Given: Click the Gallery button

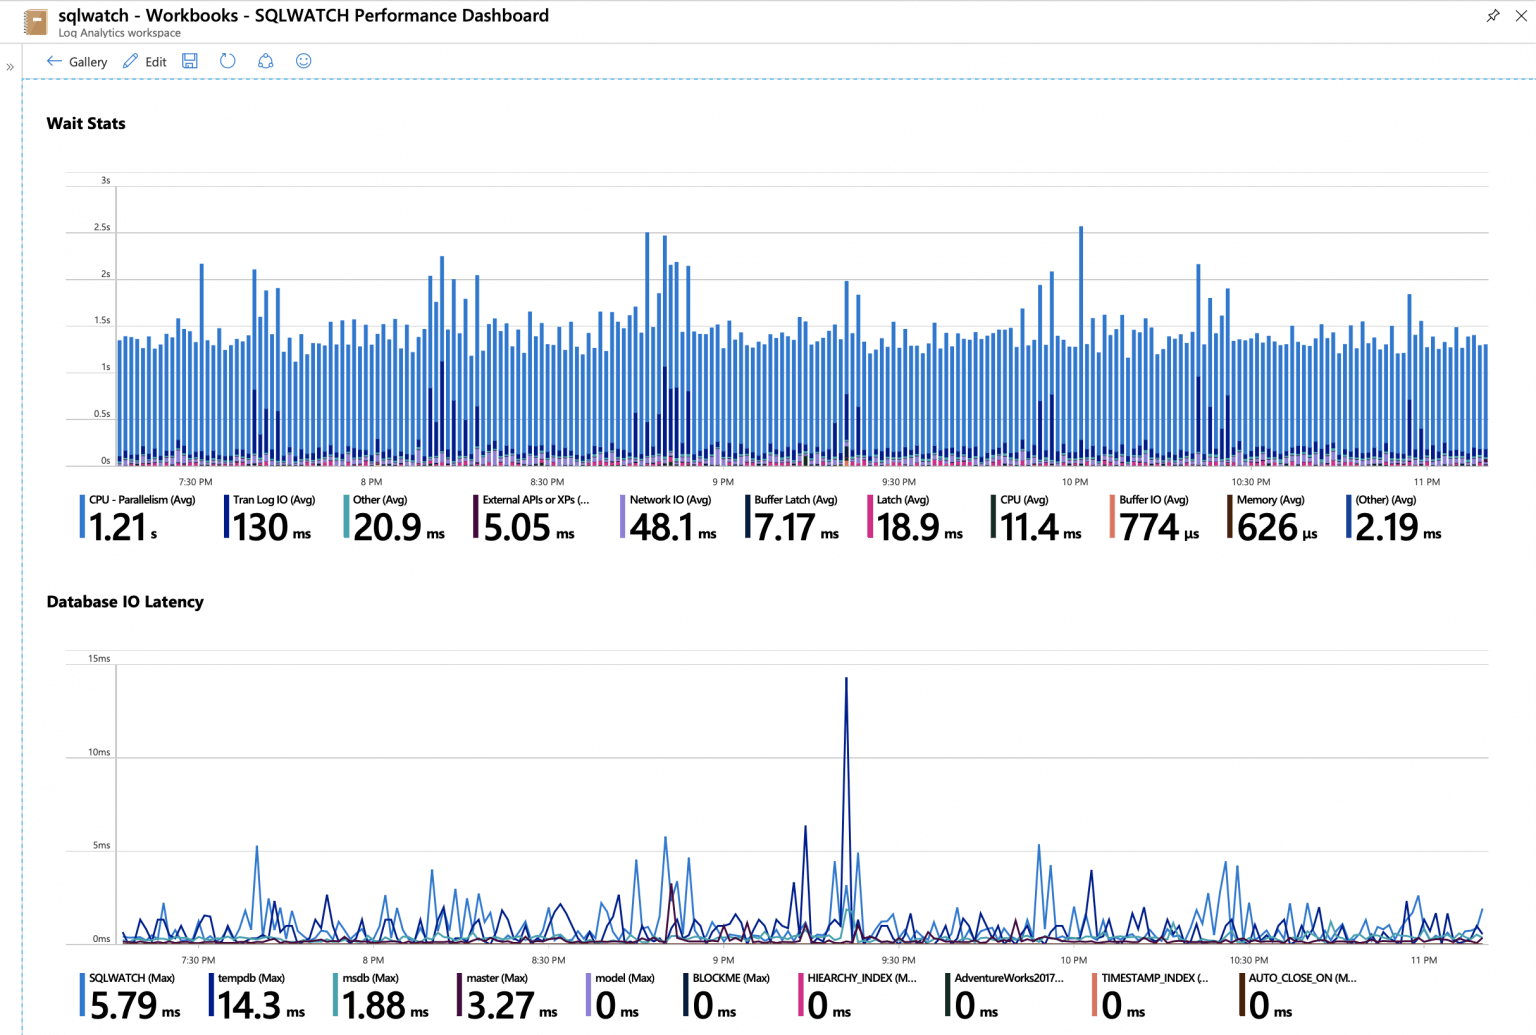Looking at the screenshot, I should [x=87, y=61].
